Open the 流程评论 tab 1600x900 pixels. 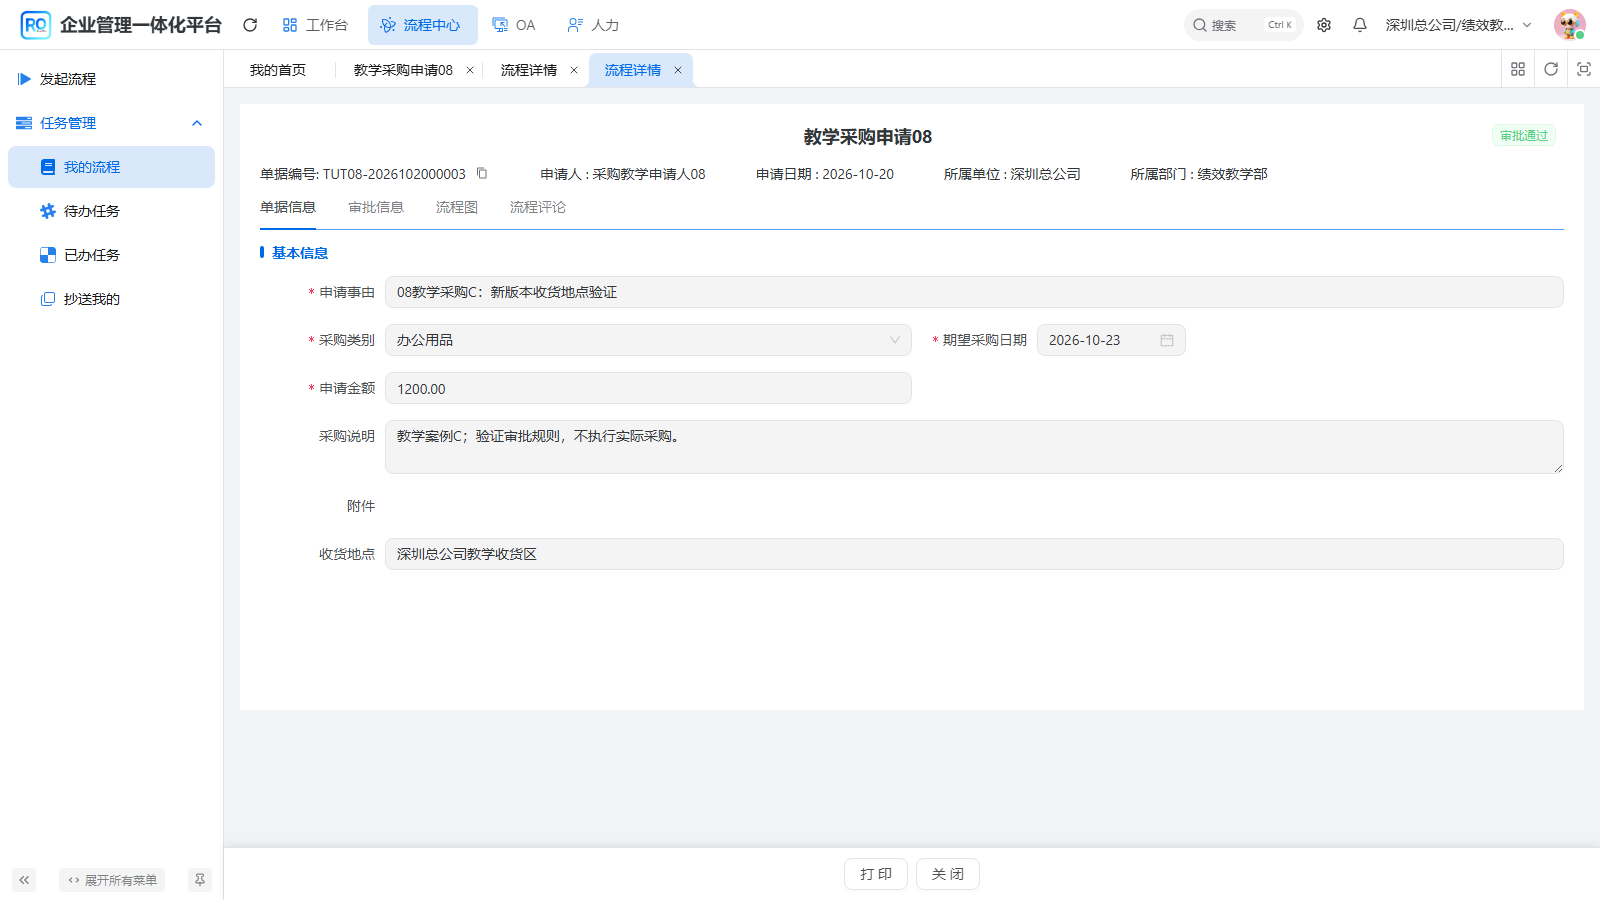(538, 207)
